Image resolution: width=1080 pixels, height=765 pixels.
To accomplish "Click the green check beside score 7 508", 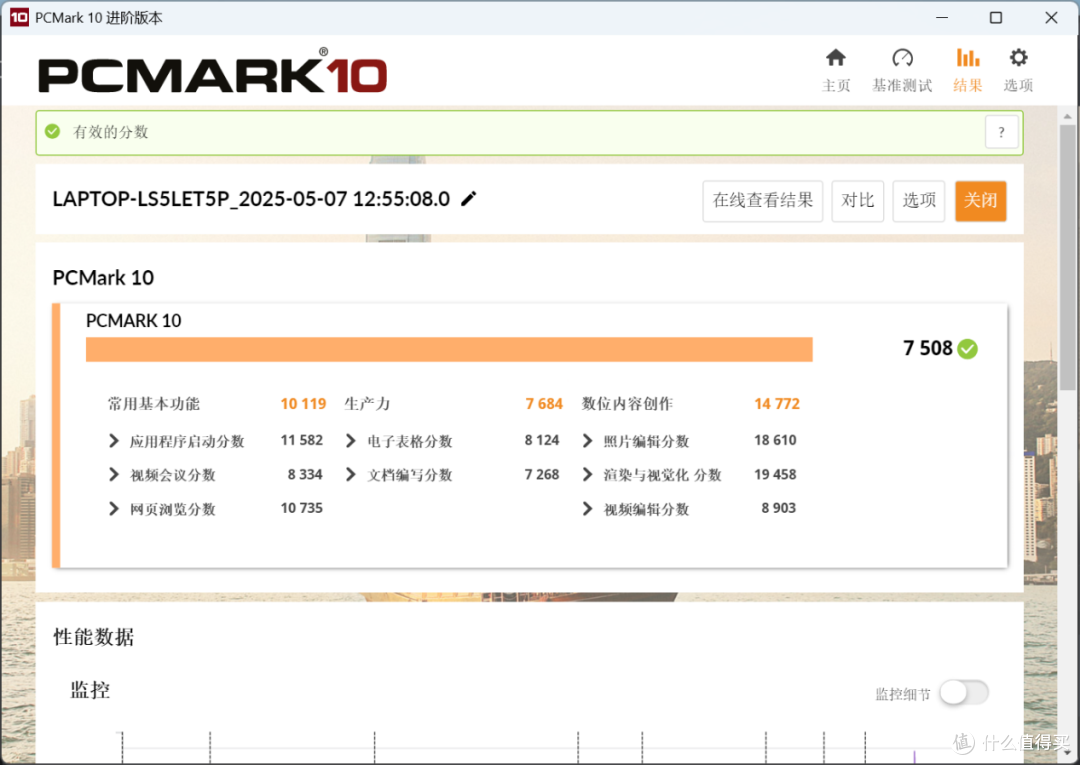I will pyautogui.click(x=968, y=349).
